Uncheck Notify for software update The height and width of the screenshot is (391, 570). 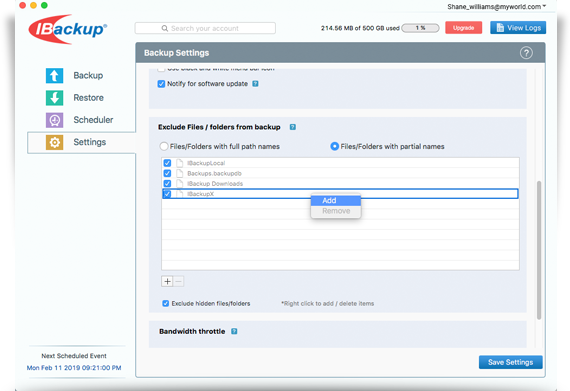click(161, 84)
